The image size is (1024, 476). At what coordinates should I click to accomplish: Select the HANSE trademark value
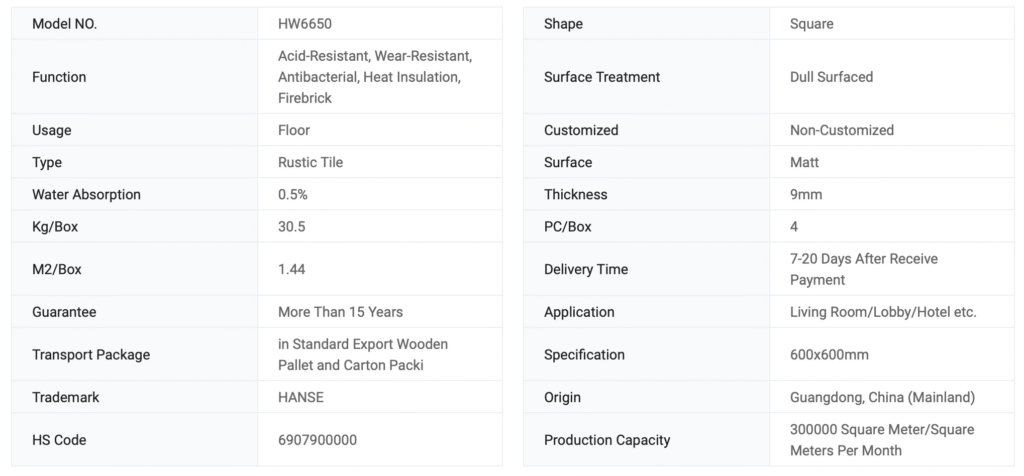coord(301,397)
